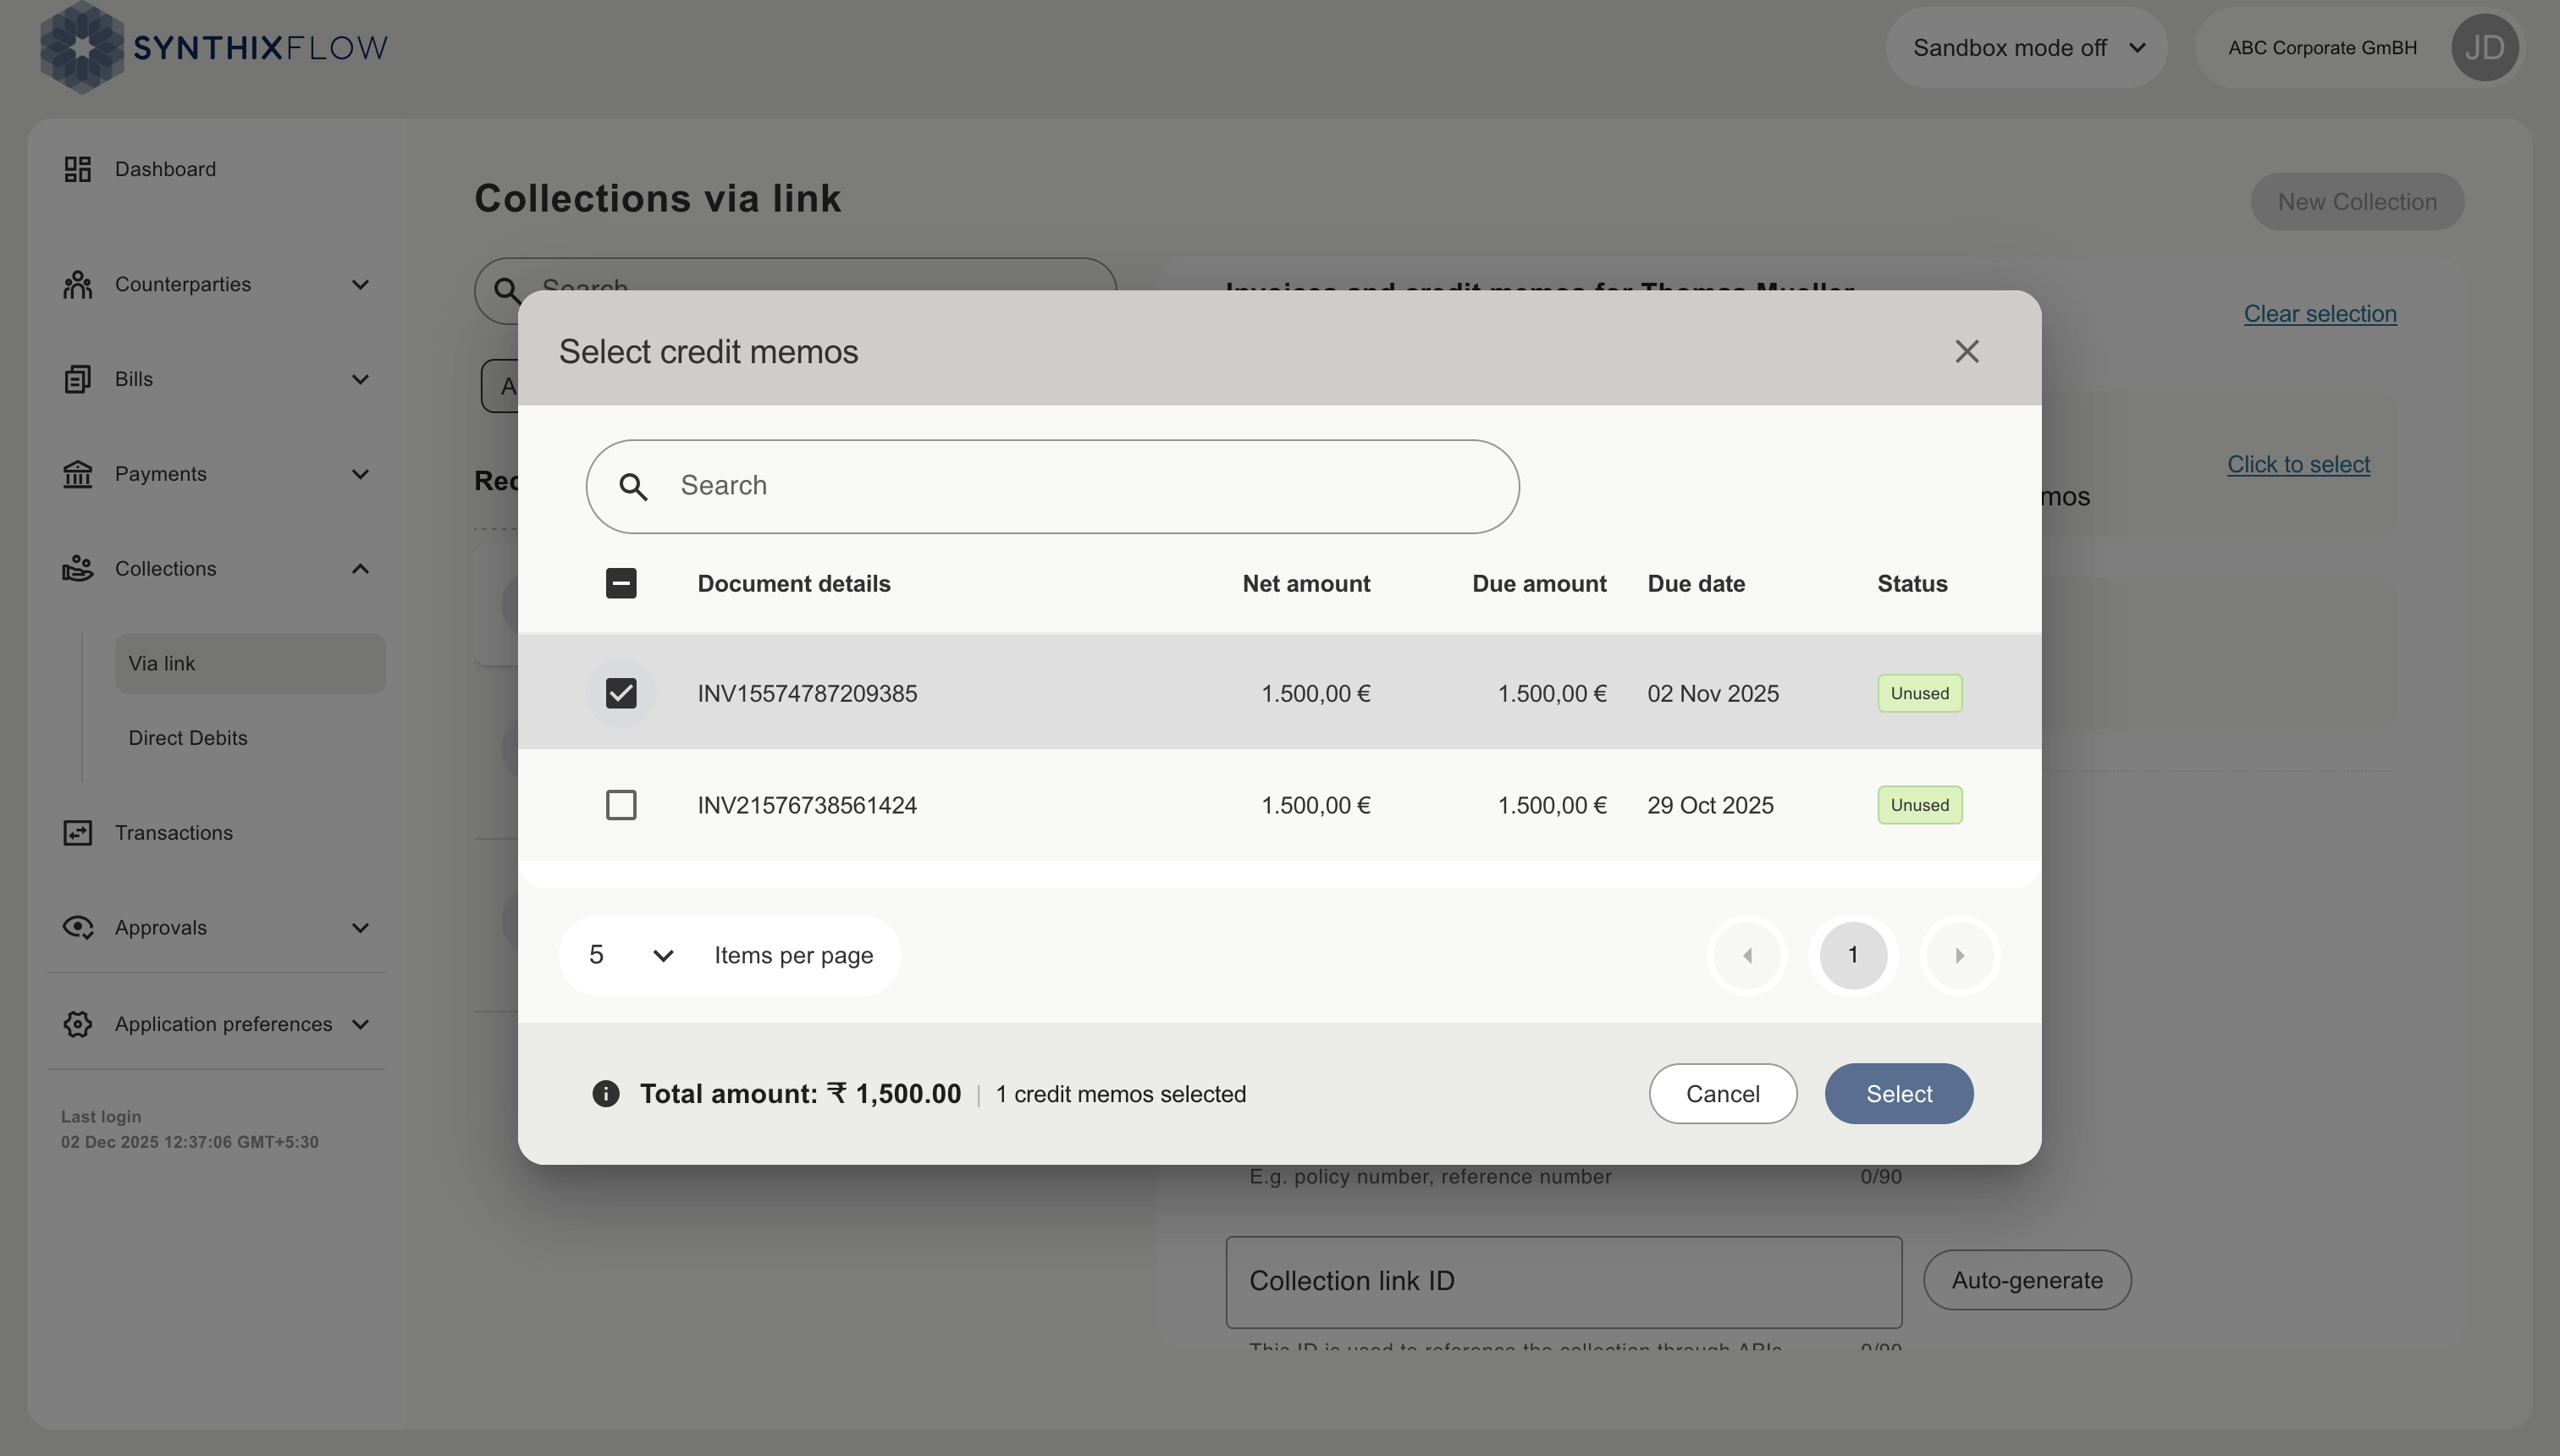
Task: Open Dashboard from the sidebar
Action: [165, 169]
